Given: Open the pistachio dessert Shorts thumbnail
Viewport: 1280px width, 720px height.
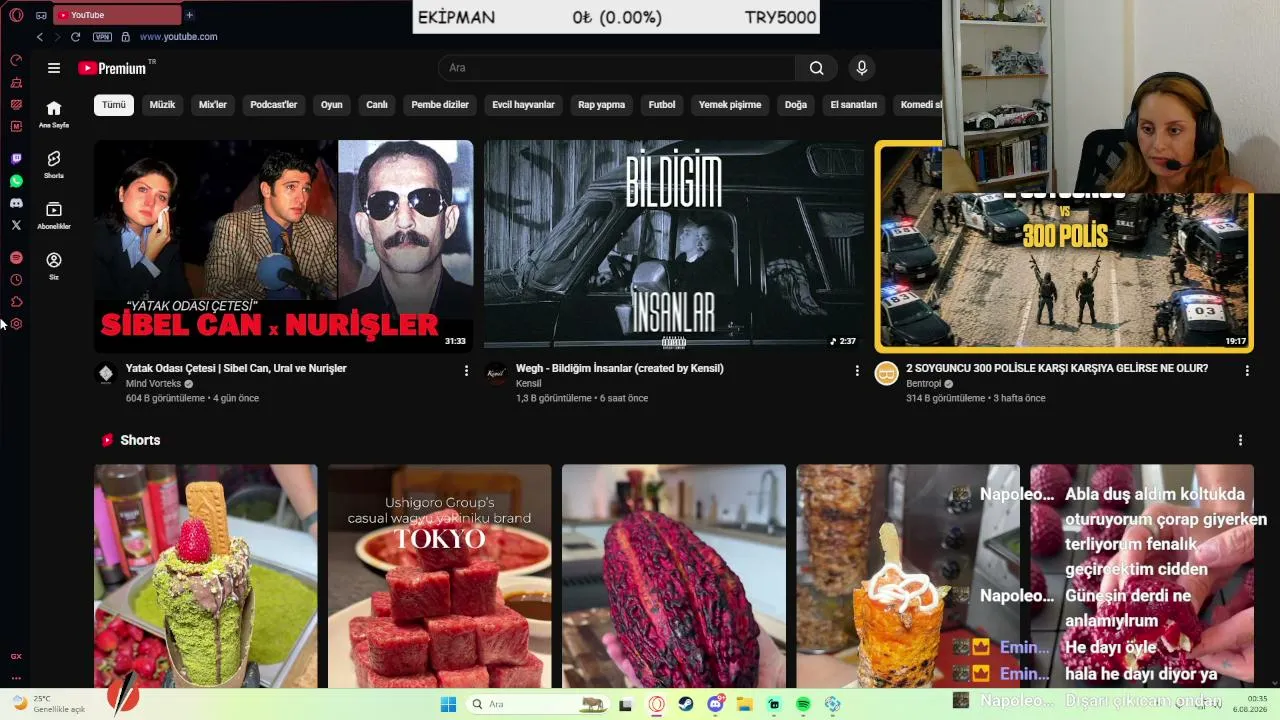Looking at the screenshot, I should coord(206,576).
